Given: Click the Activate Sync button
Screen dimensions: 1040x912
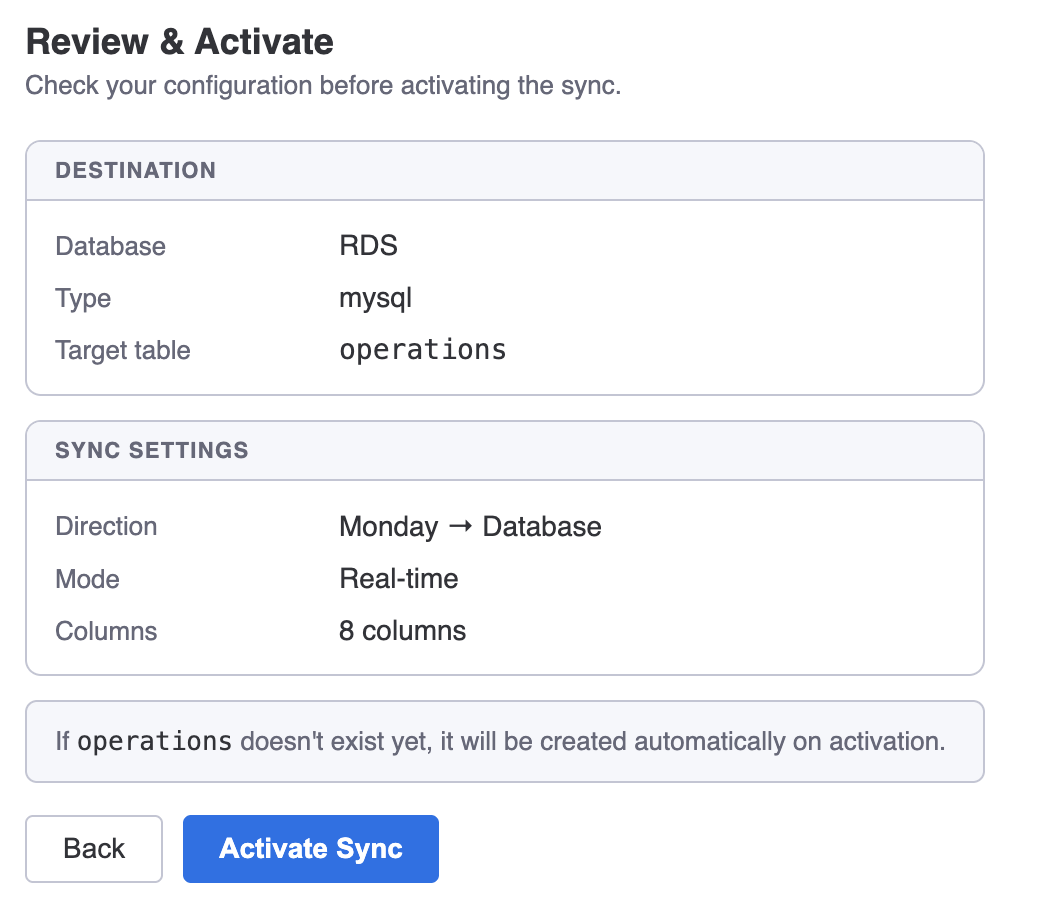Looking at the screenshot, I should [310, 848].
